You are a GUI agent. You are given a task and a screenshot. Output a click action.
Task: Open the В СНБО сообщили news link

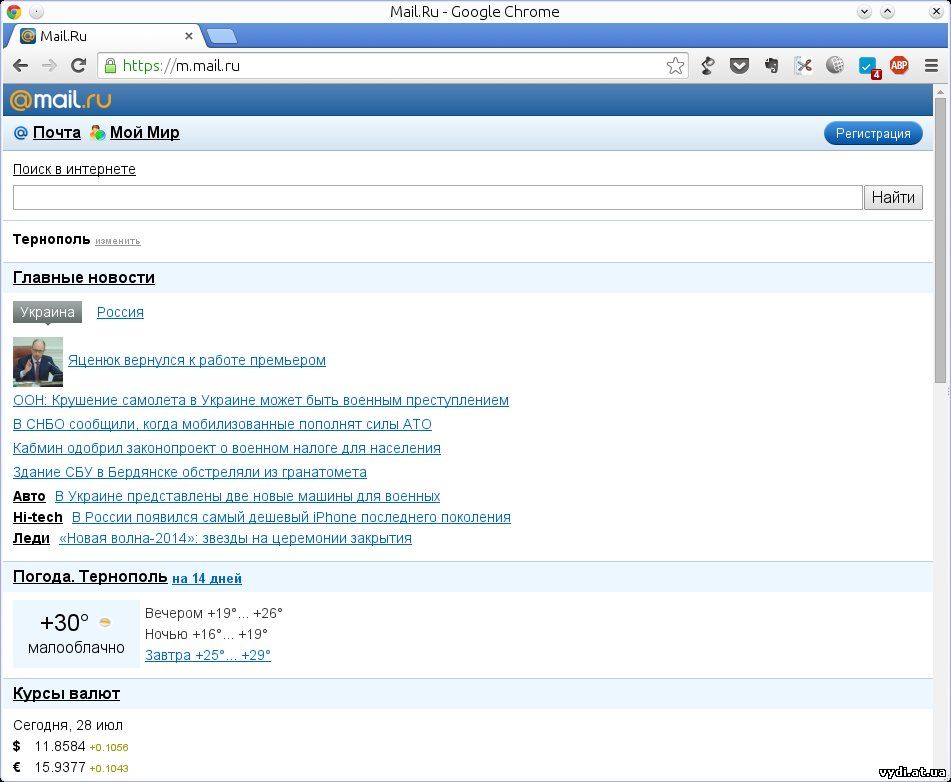pos(223,425)
